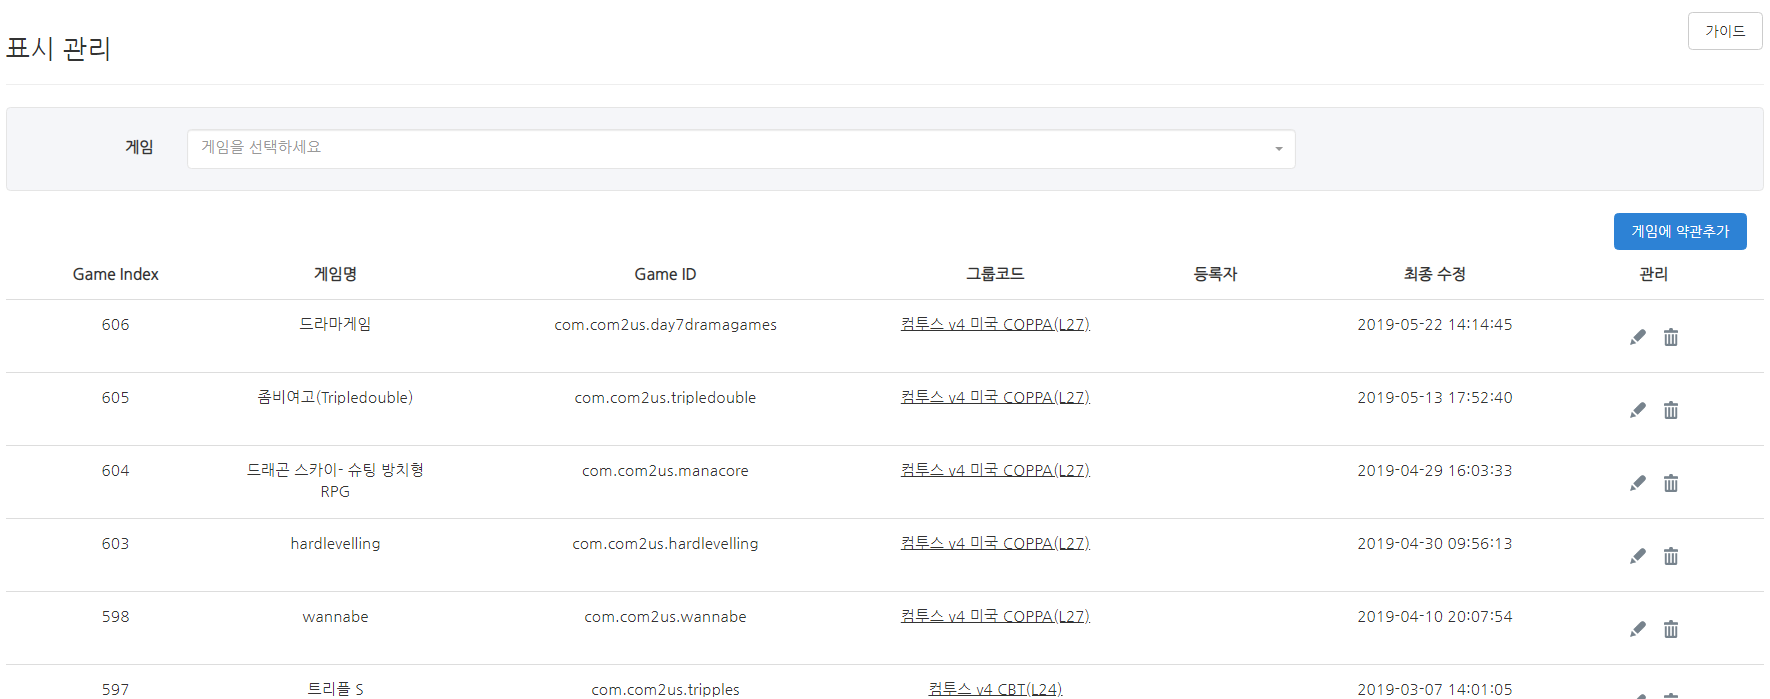Click the 등록자 column header
Image resolution: width=1770 pixels, height=699 pixels.
[x=1215, y=274]
